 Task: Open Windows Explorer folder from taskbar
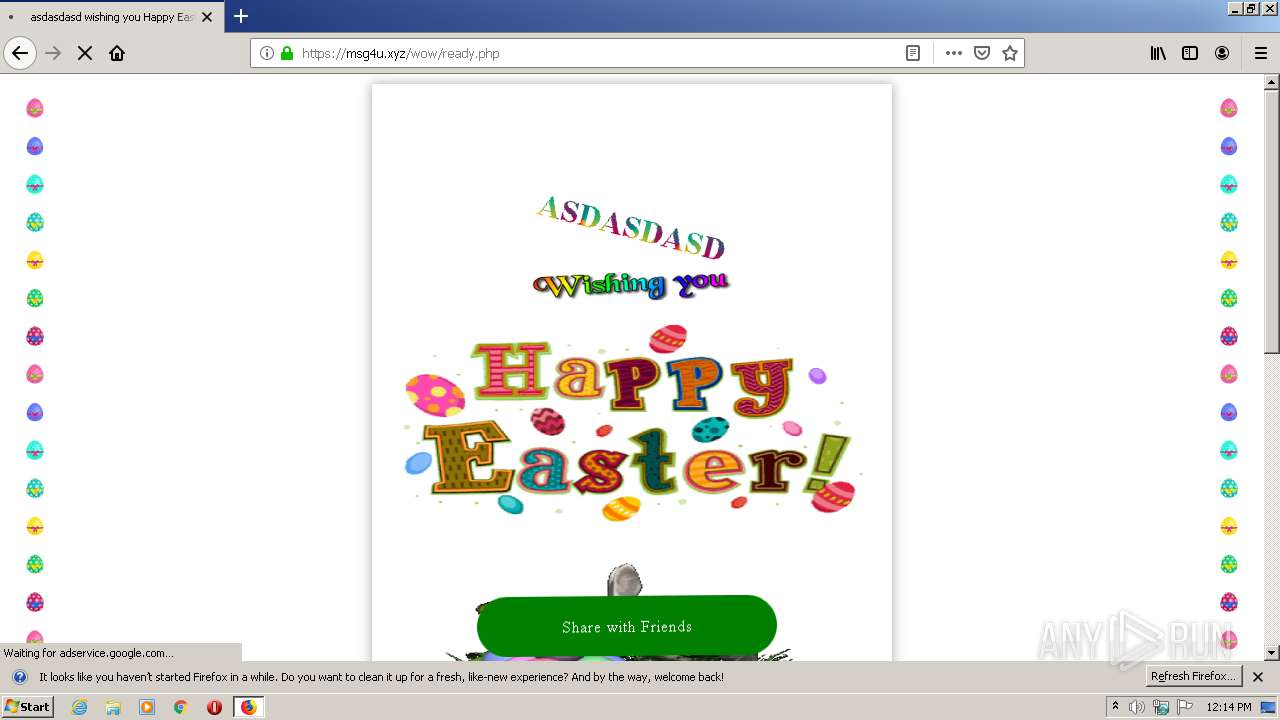click(113, 707)
